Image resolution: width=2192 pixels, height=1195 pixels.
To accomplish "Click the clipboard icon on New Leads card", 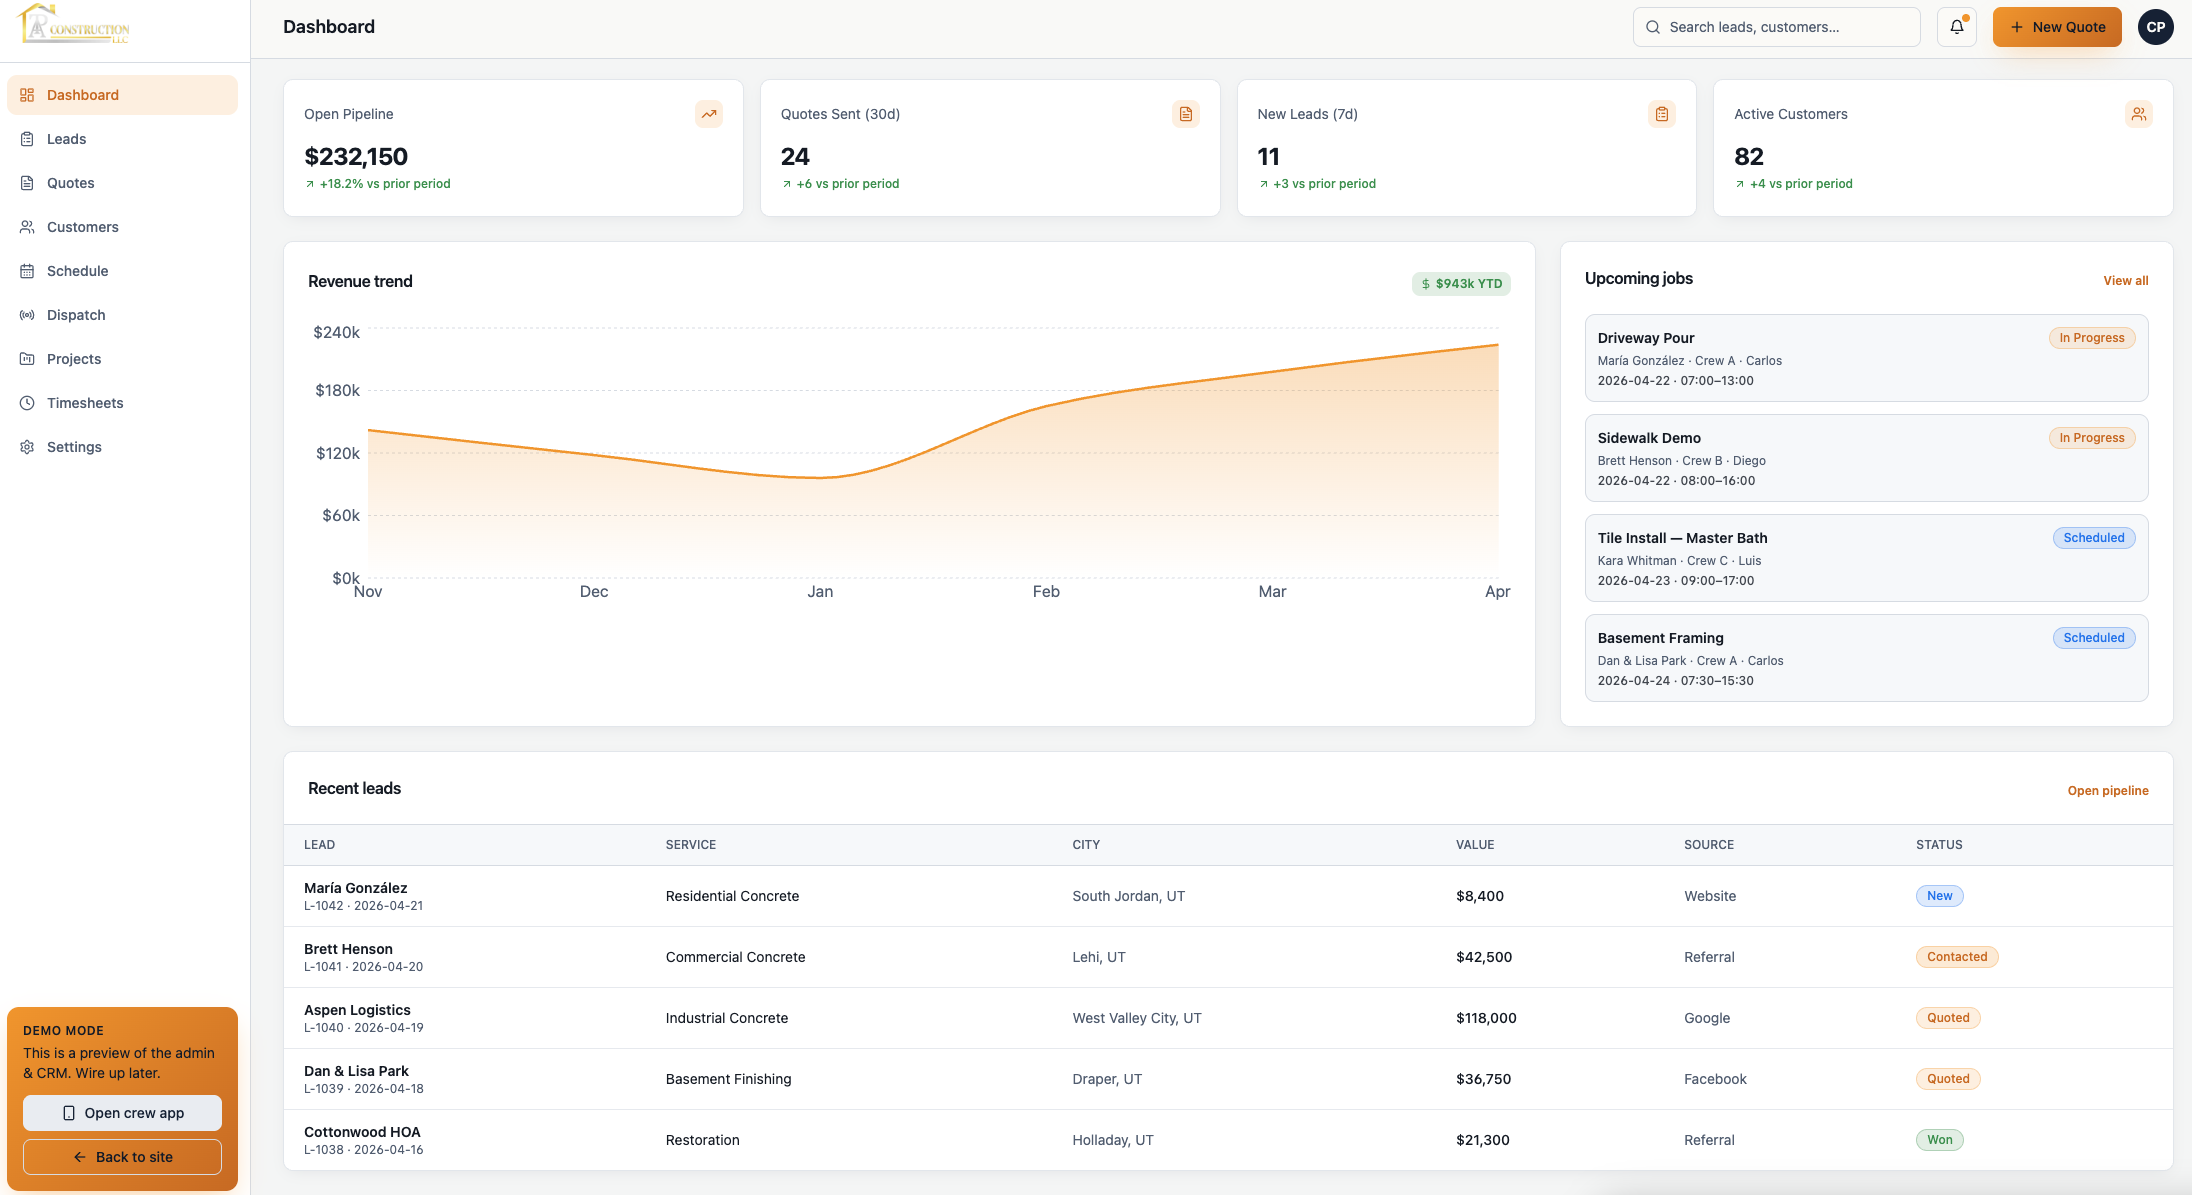I will point(1662,114).
